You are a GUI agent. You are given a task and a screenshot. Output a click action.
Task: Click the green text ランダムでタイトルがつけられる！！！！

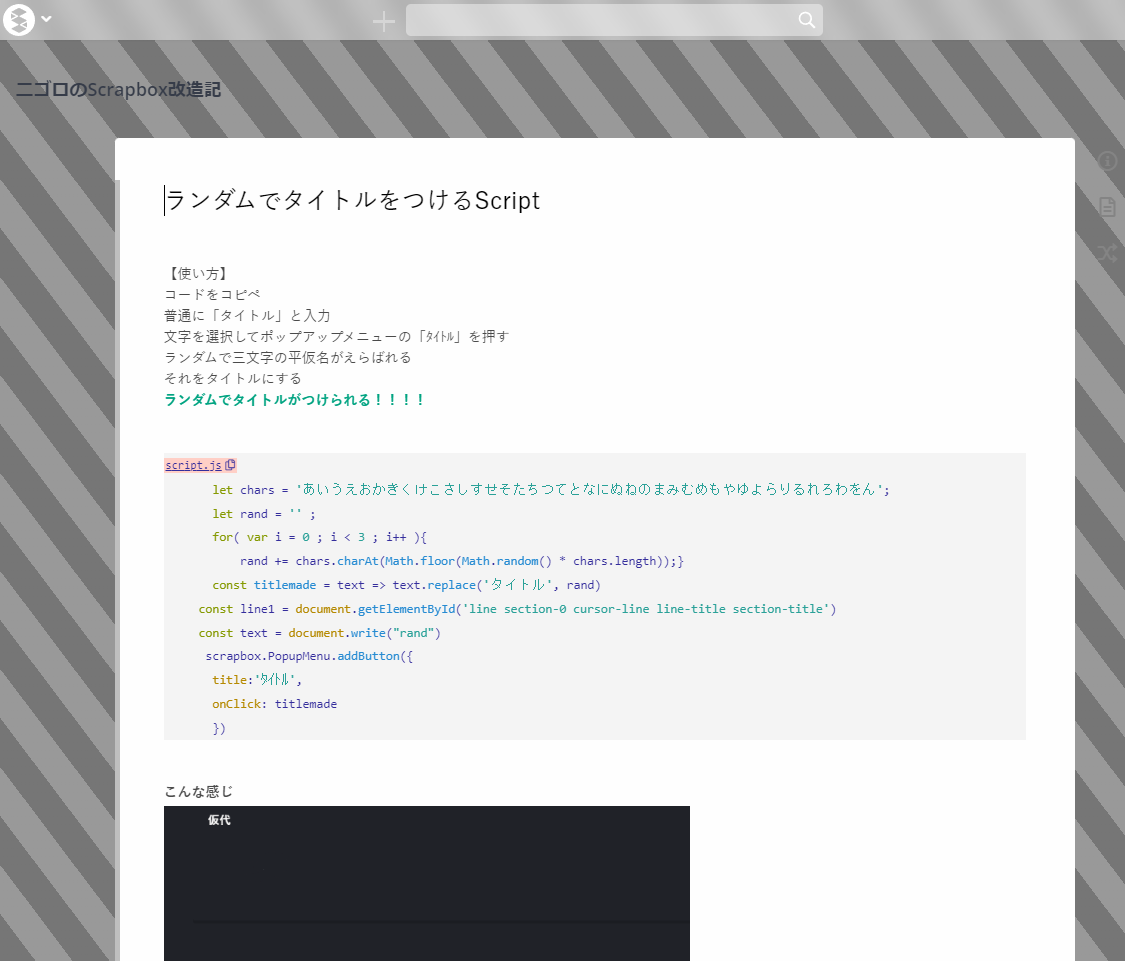tap(295, 399)
